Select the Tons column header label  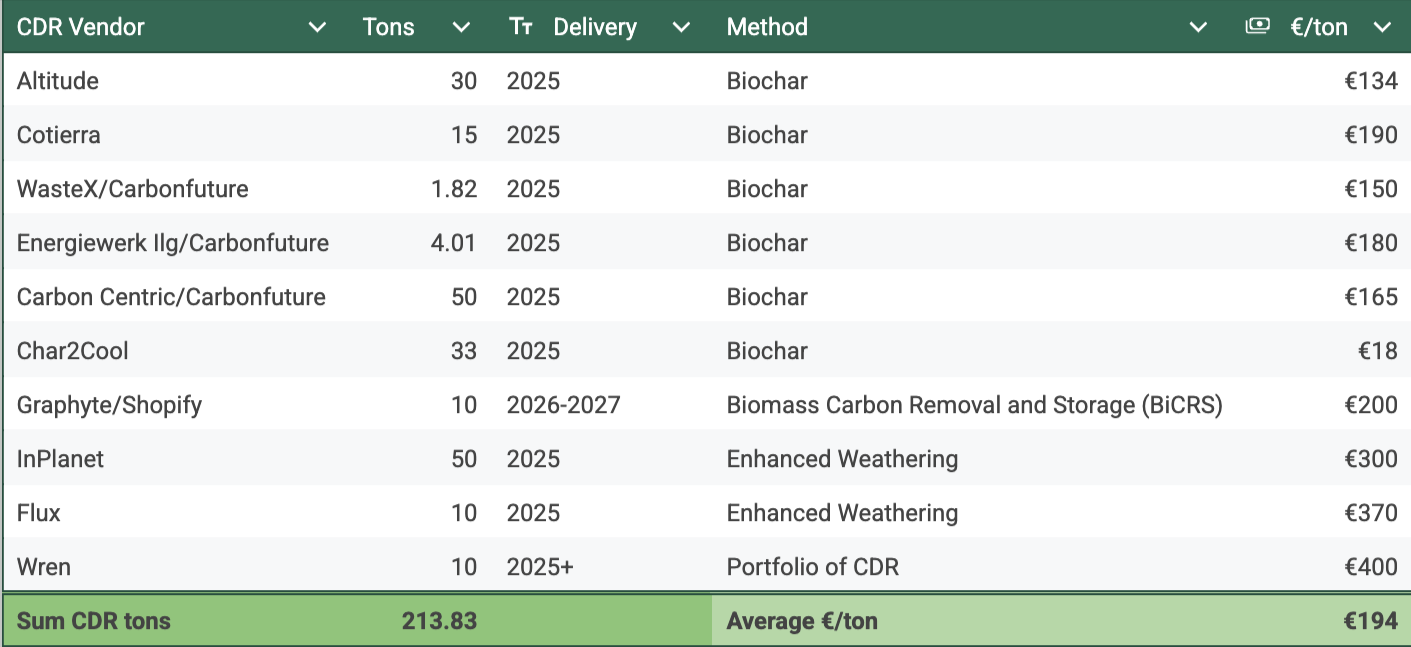[388, 27]
